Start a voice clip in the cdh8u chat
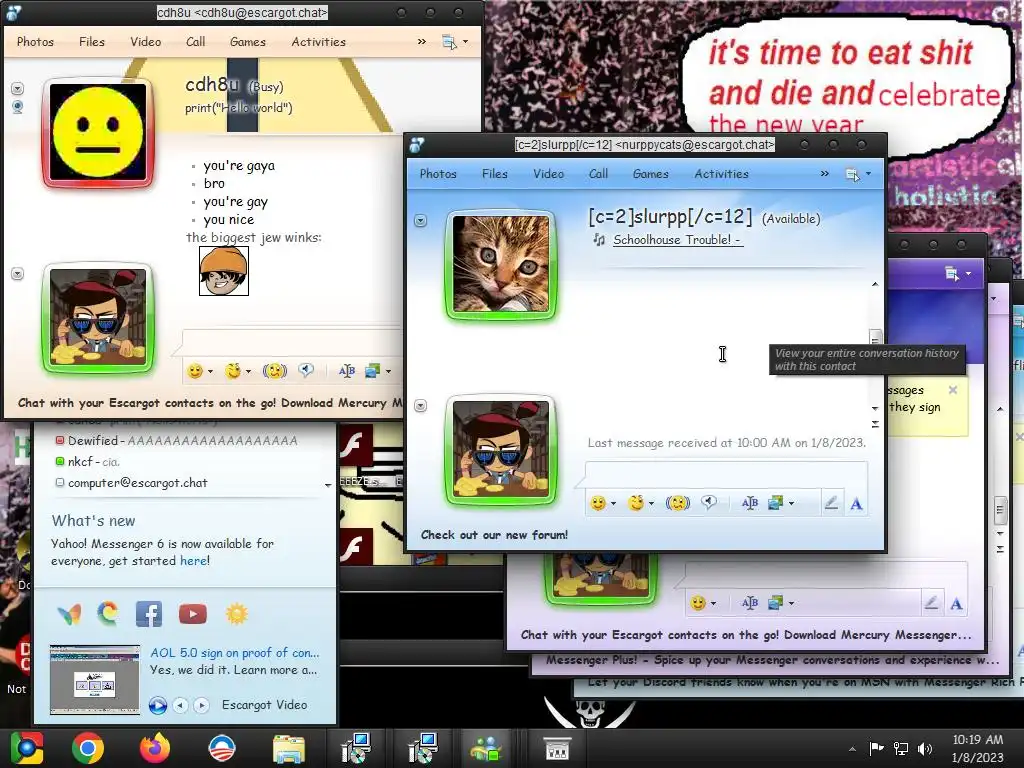This screenshot has width=1024, height=768. coord(306,370)
